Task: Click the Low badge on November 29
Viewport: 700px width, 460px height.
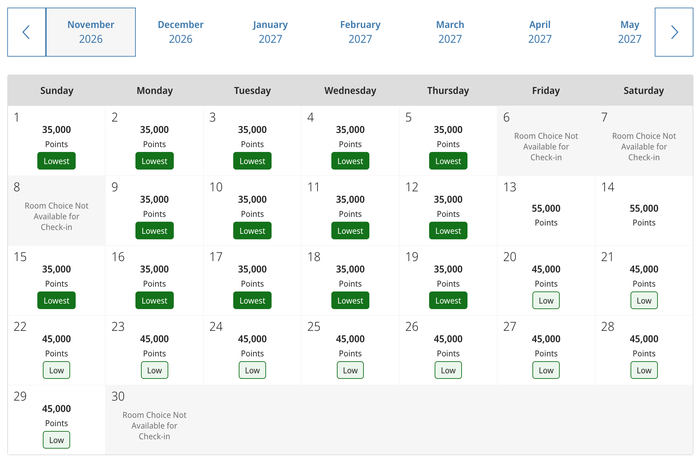Action: [x=56, y=440]
